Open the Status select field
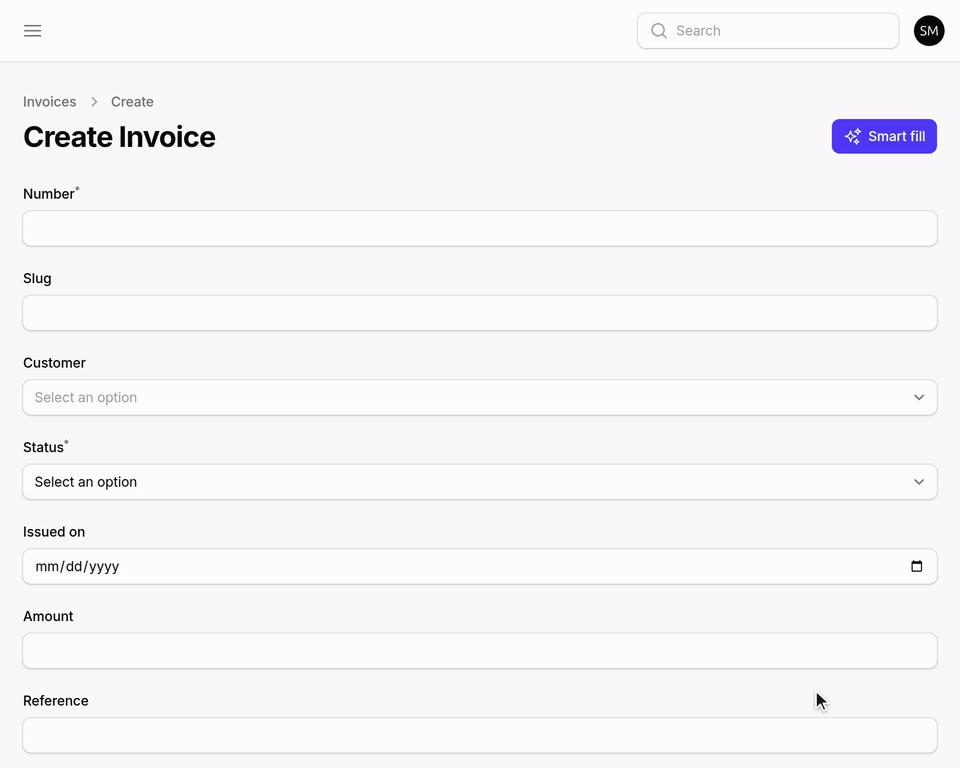 [480, 482]
